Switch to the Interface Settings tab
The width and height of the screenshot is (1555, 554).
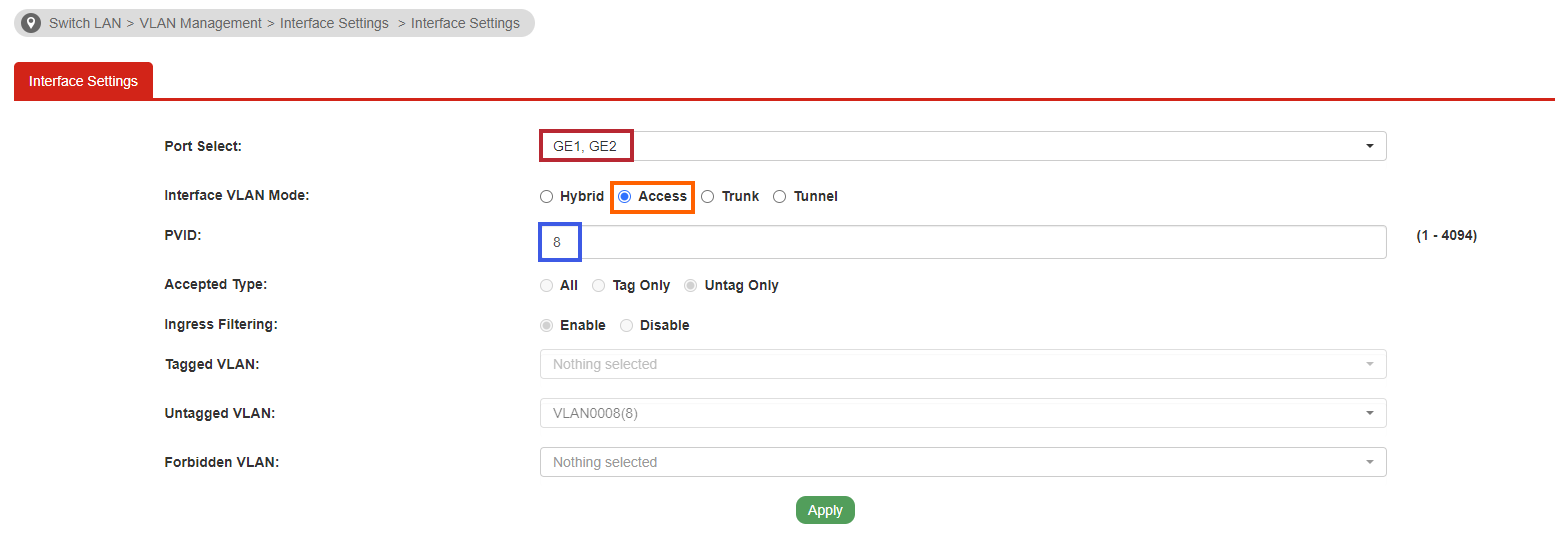pos(83,81)
